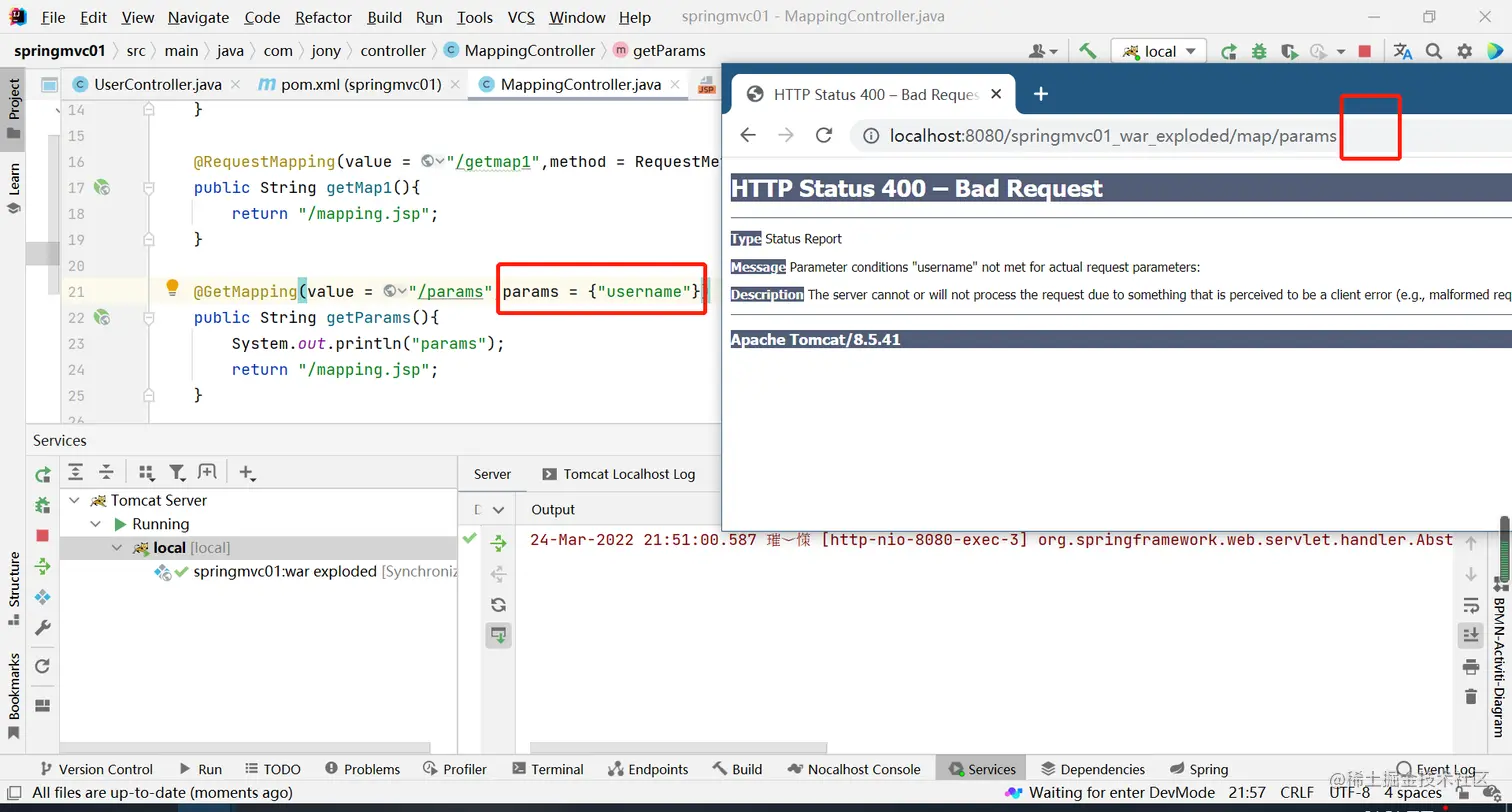
Task: Stop the running app using top toolbar stop
Action: (x=1365, y=51)
